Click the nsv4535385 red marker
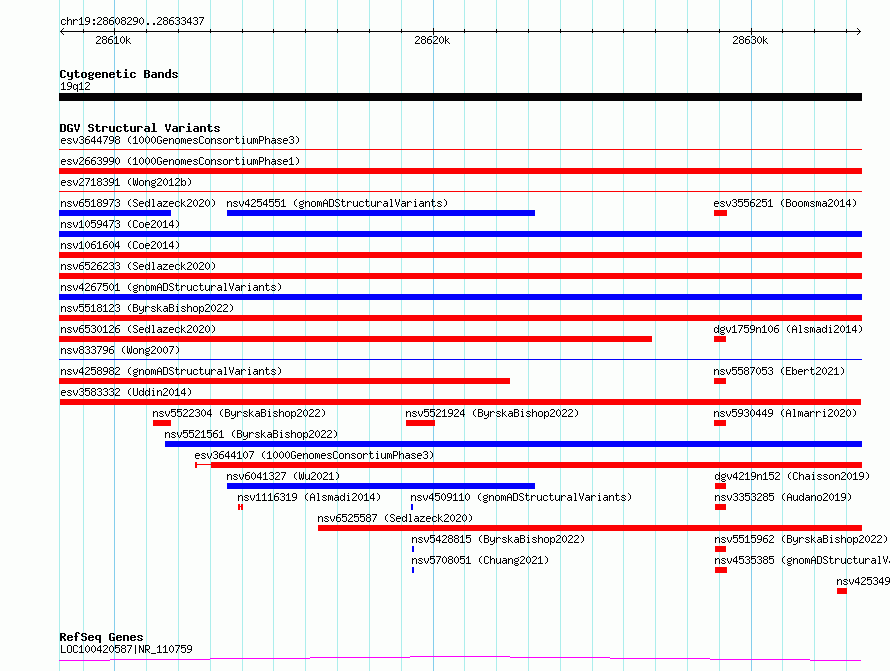 tap(721, 570)
